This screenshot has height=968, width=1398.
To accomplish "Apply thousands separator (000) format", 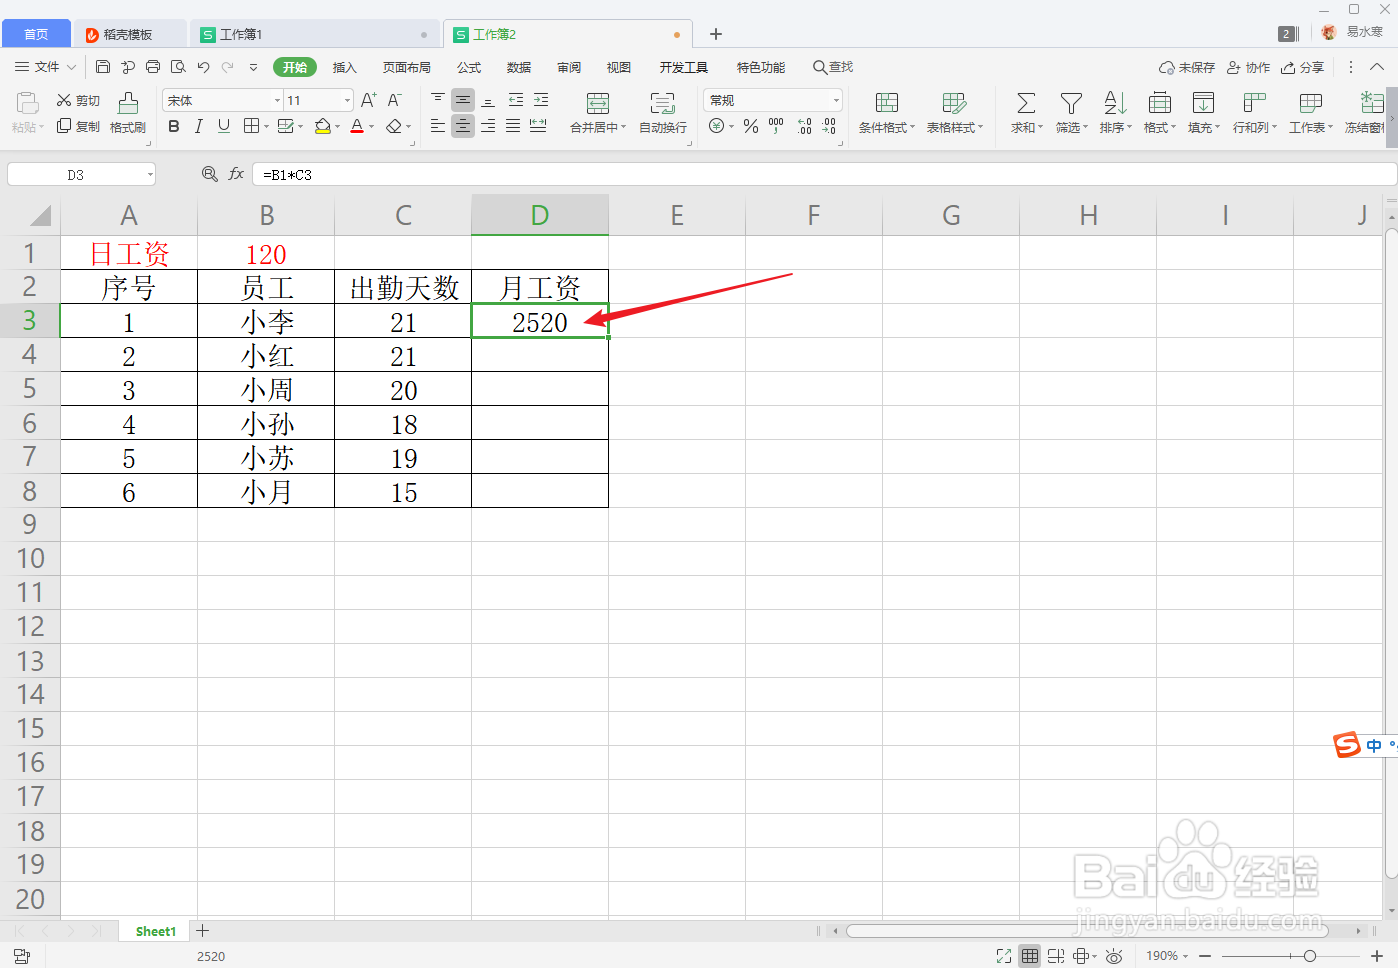I will [x=776, y=126].
